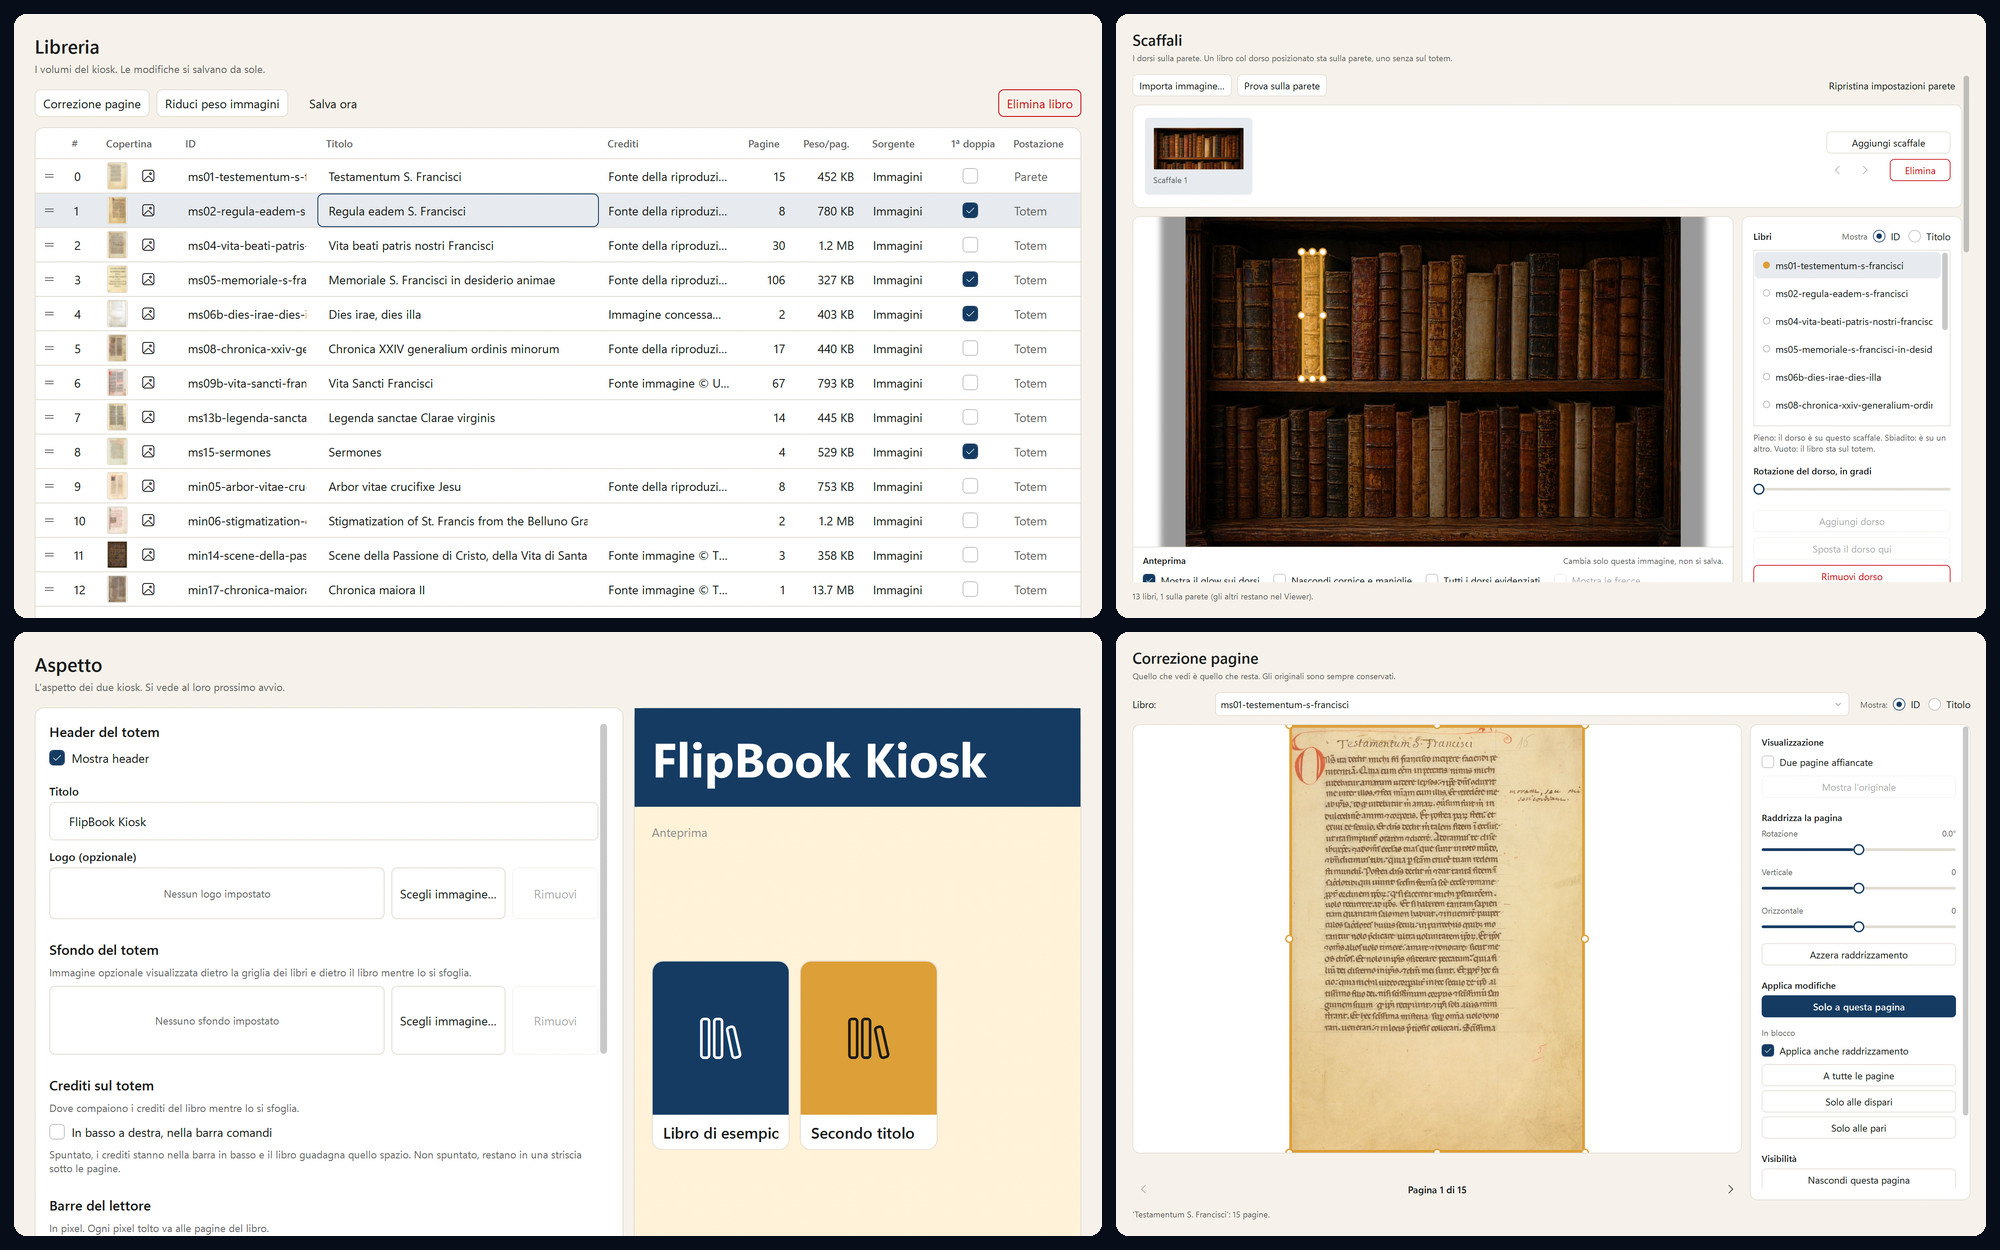Click Azzera raddrizzamento button
Screen dimensions: 2000x1250
coord(1858,955)
